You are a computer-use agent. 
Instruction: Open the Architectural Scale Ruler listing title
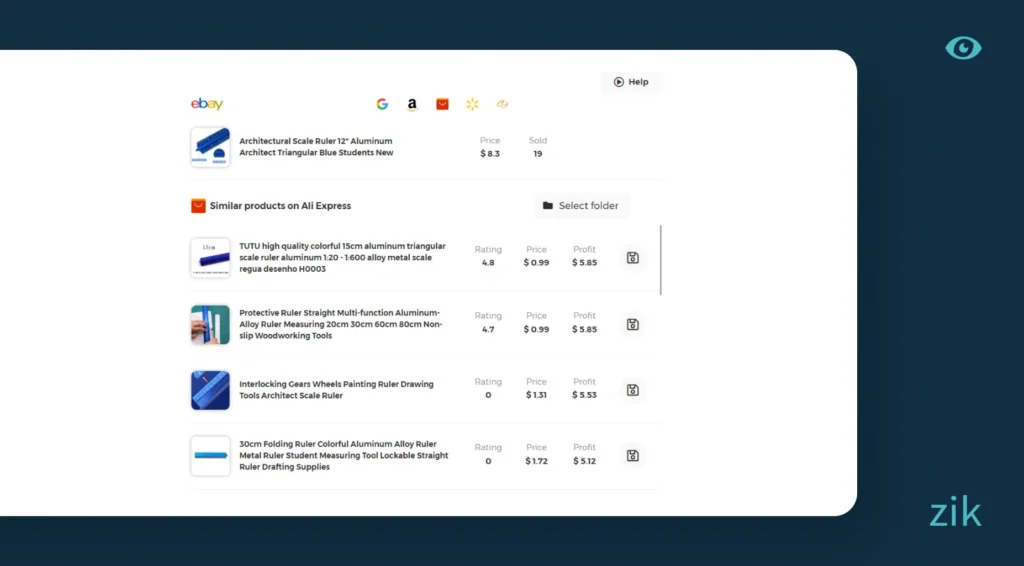pos(316,147)
